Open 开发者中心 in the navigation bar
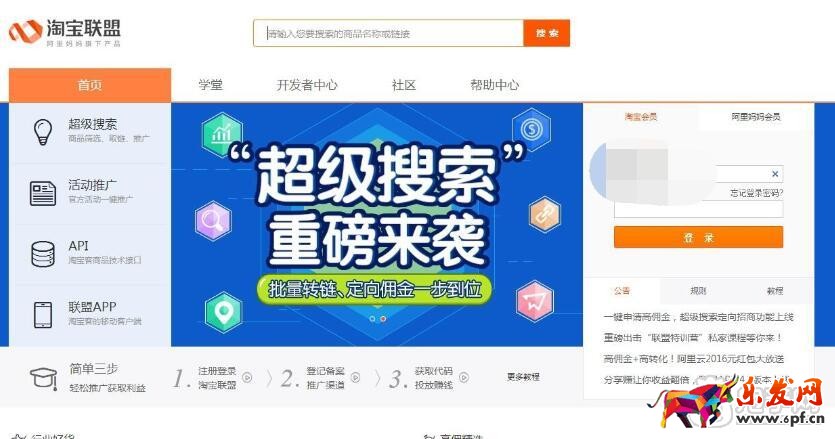 (x=307, y=85)
